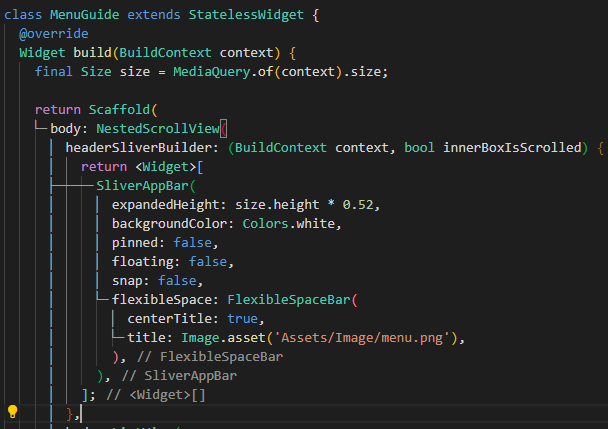This screenshot has height=429, width=608.
Task: Click the 'Scaffold' widget name
Action: 119,110
